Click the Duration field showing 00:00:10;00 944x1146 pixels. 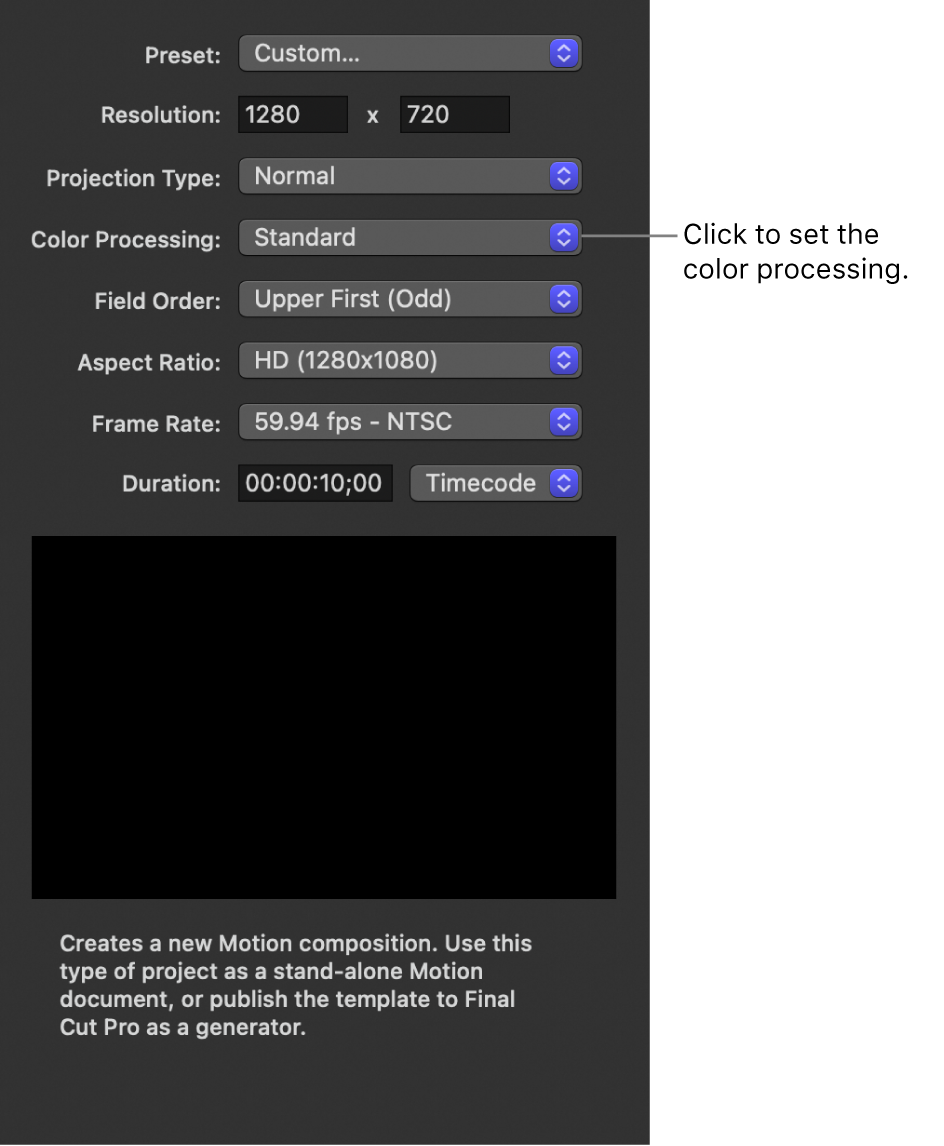click(x=315, y=484)
